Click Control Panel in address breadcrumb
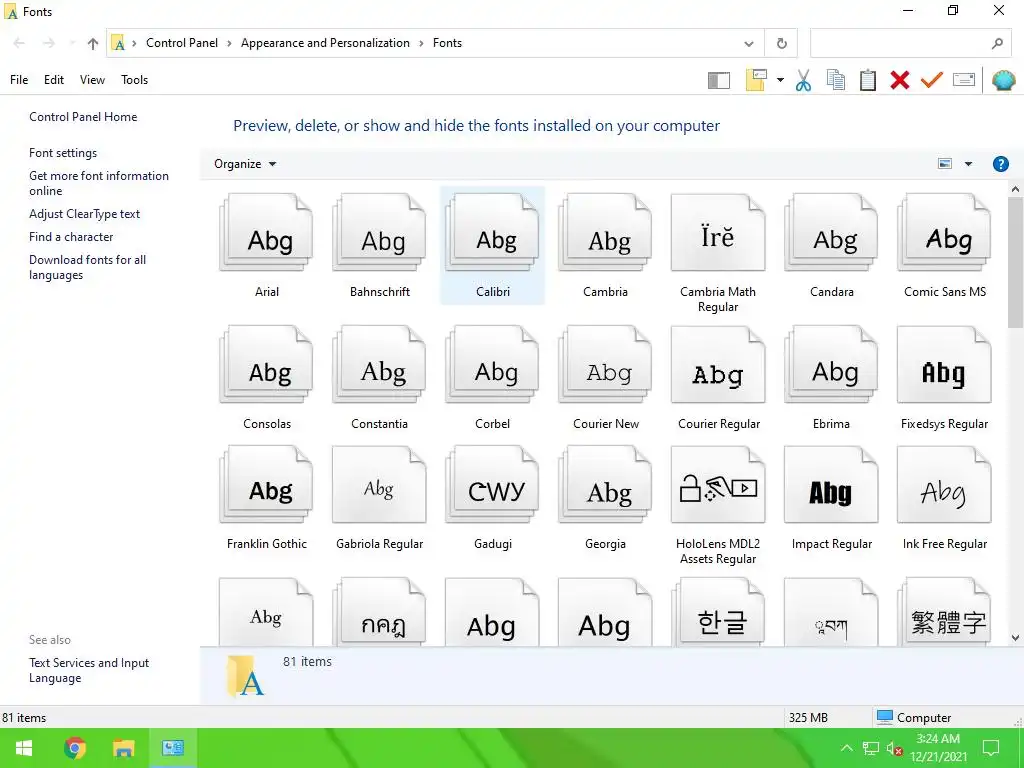Viewport: 1024px width, 768px height. 182,43
